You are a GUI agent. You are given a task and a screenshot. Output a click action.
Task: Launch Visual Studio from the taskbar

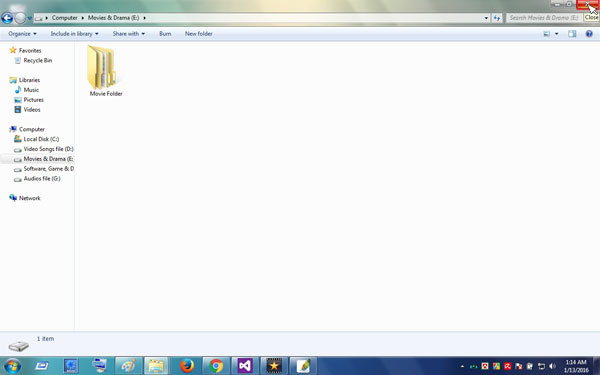[x=245, y=366]
